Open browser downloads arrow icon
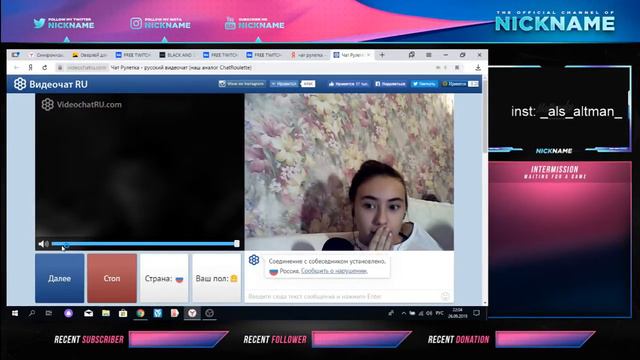The width and height of the screenshot is (640, 360). click(478, 67)
